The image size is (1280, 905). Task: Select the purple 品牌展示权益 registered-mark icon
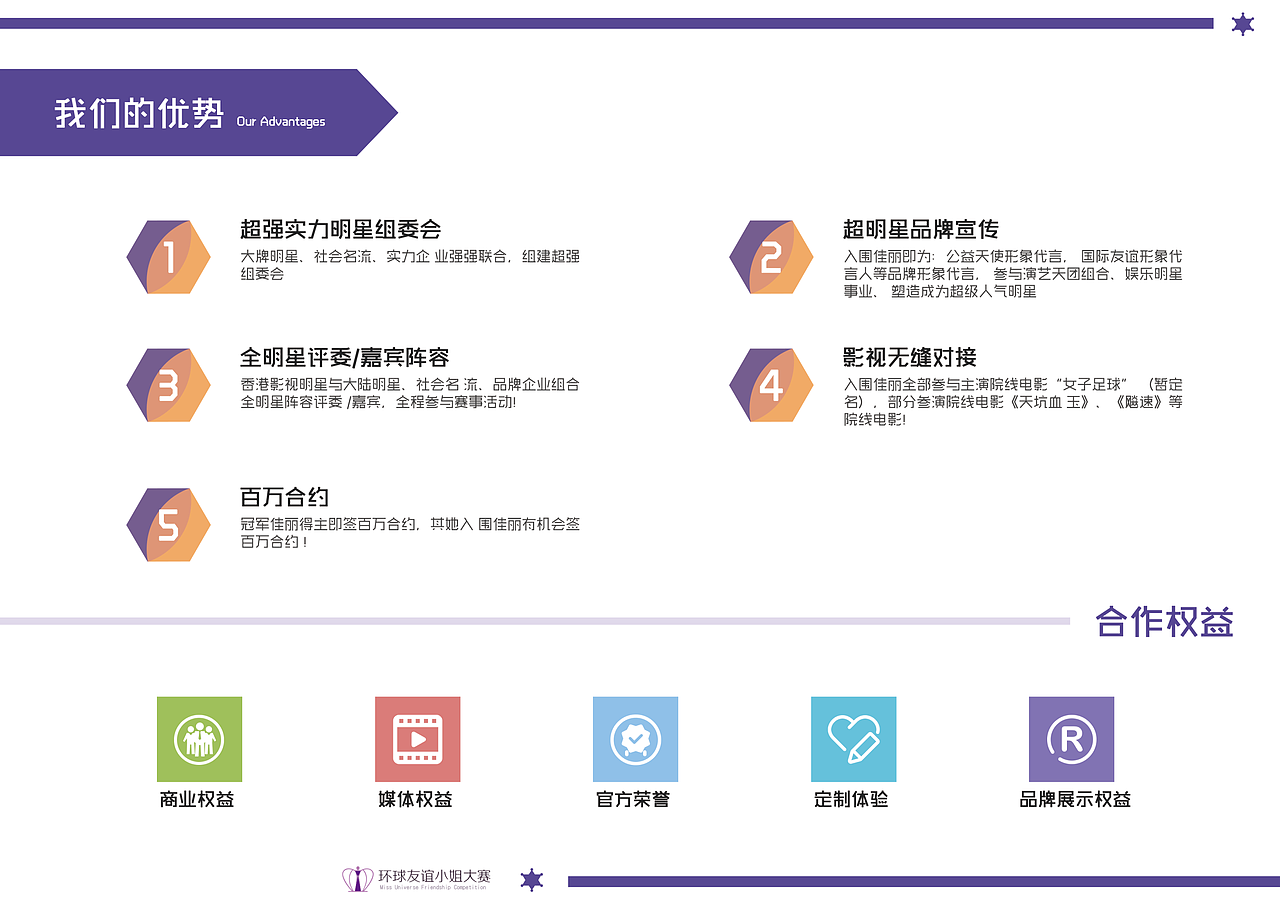click(1071, 739)
